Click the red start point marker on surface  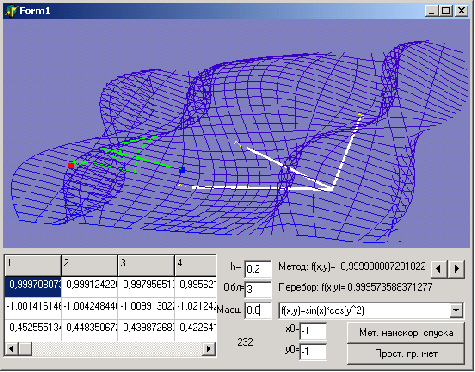71,165
